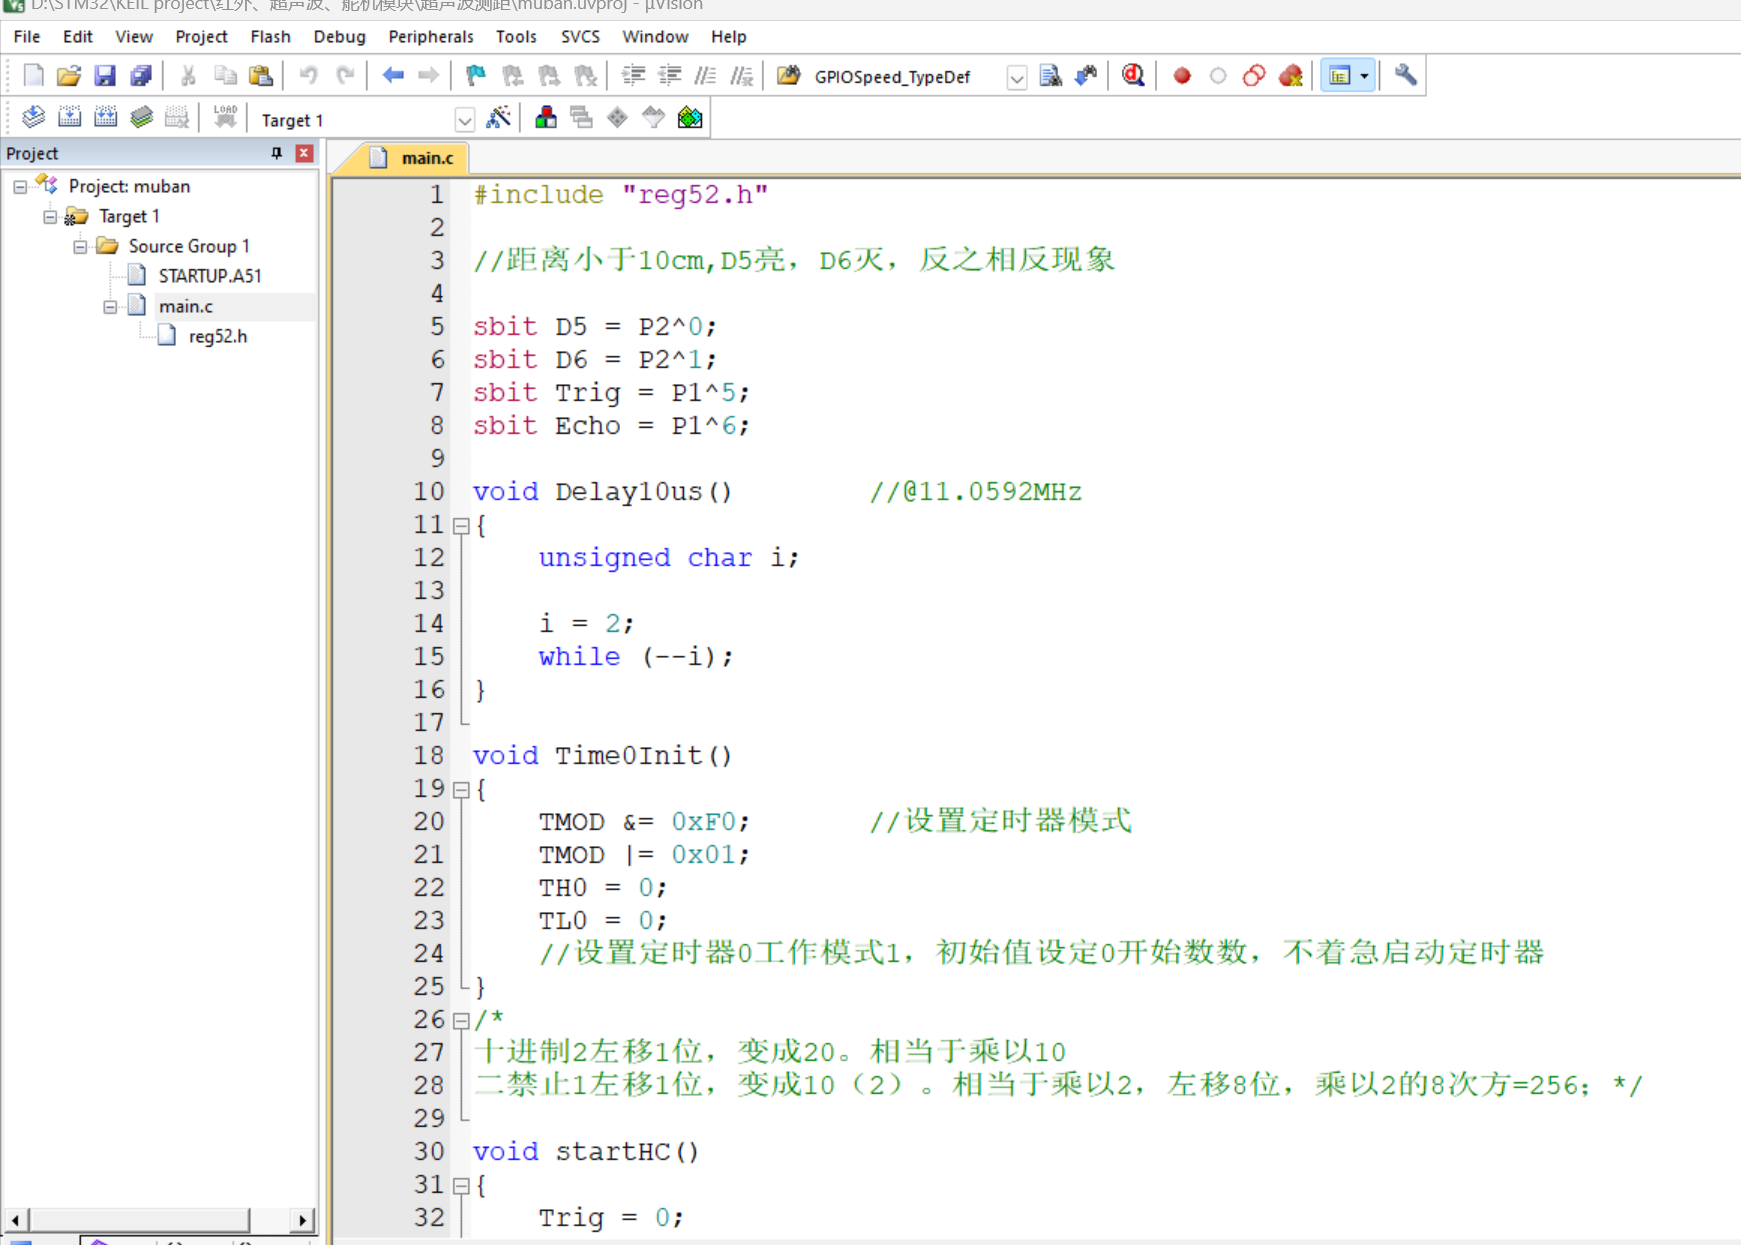Open the Target 1 dropdown

click(x=464, y=120)
